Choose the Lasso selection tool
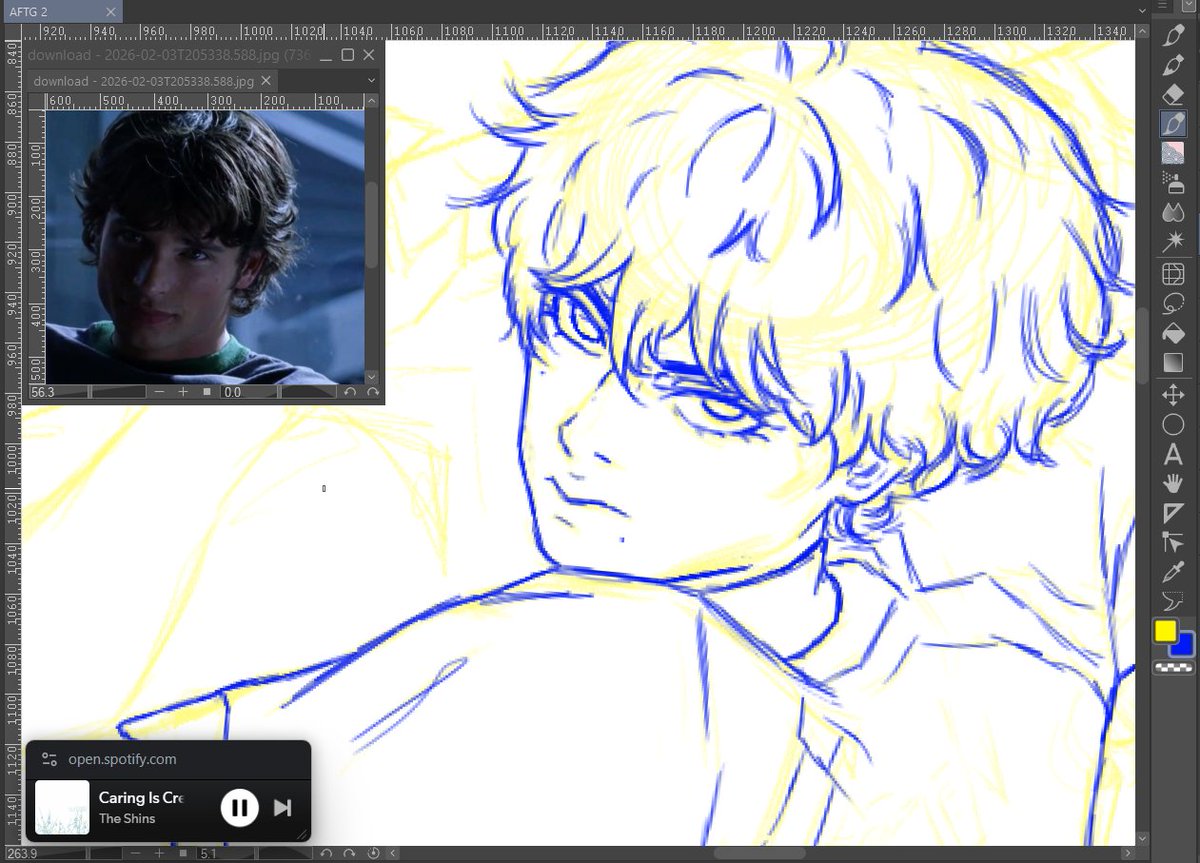1200x863 pixels. (1173, 303)
